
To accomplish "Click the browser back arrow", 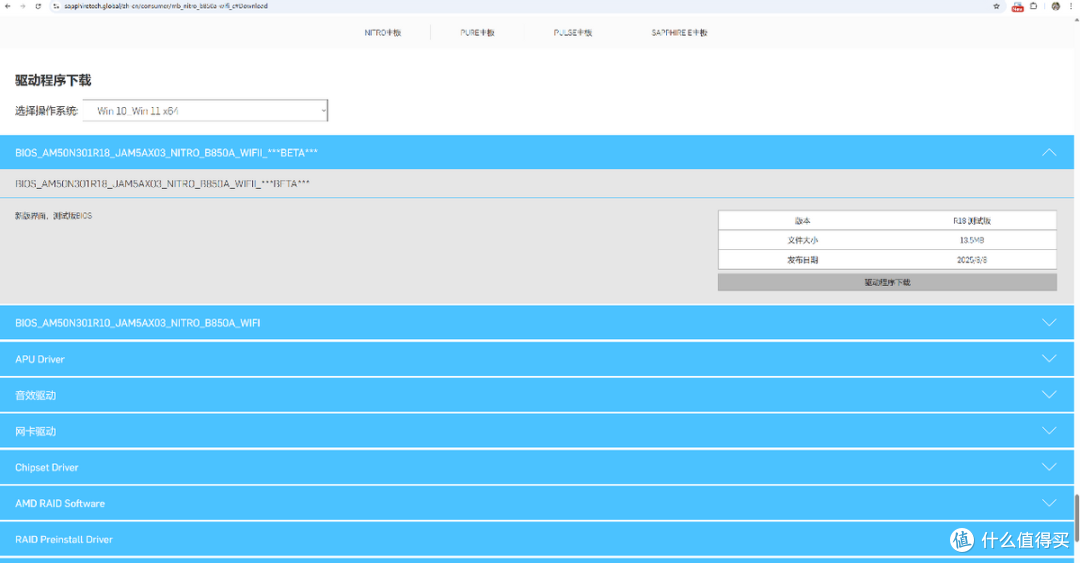I will point(8,6).
